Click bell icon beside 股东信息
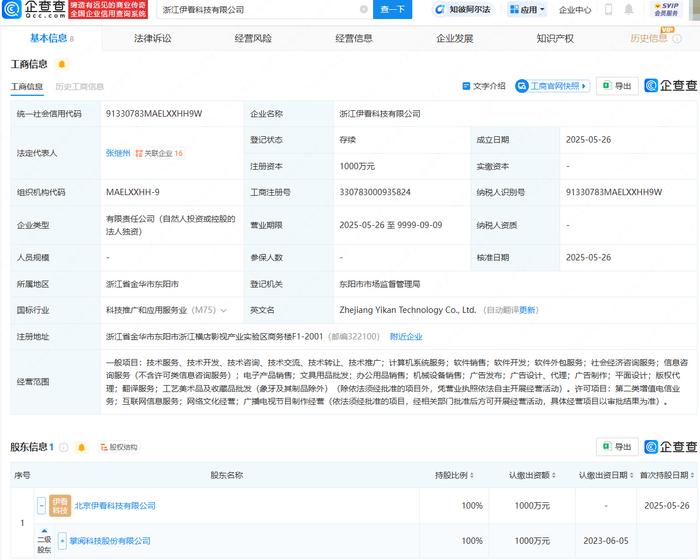 click(82, 447)
